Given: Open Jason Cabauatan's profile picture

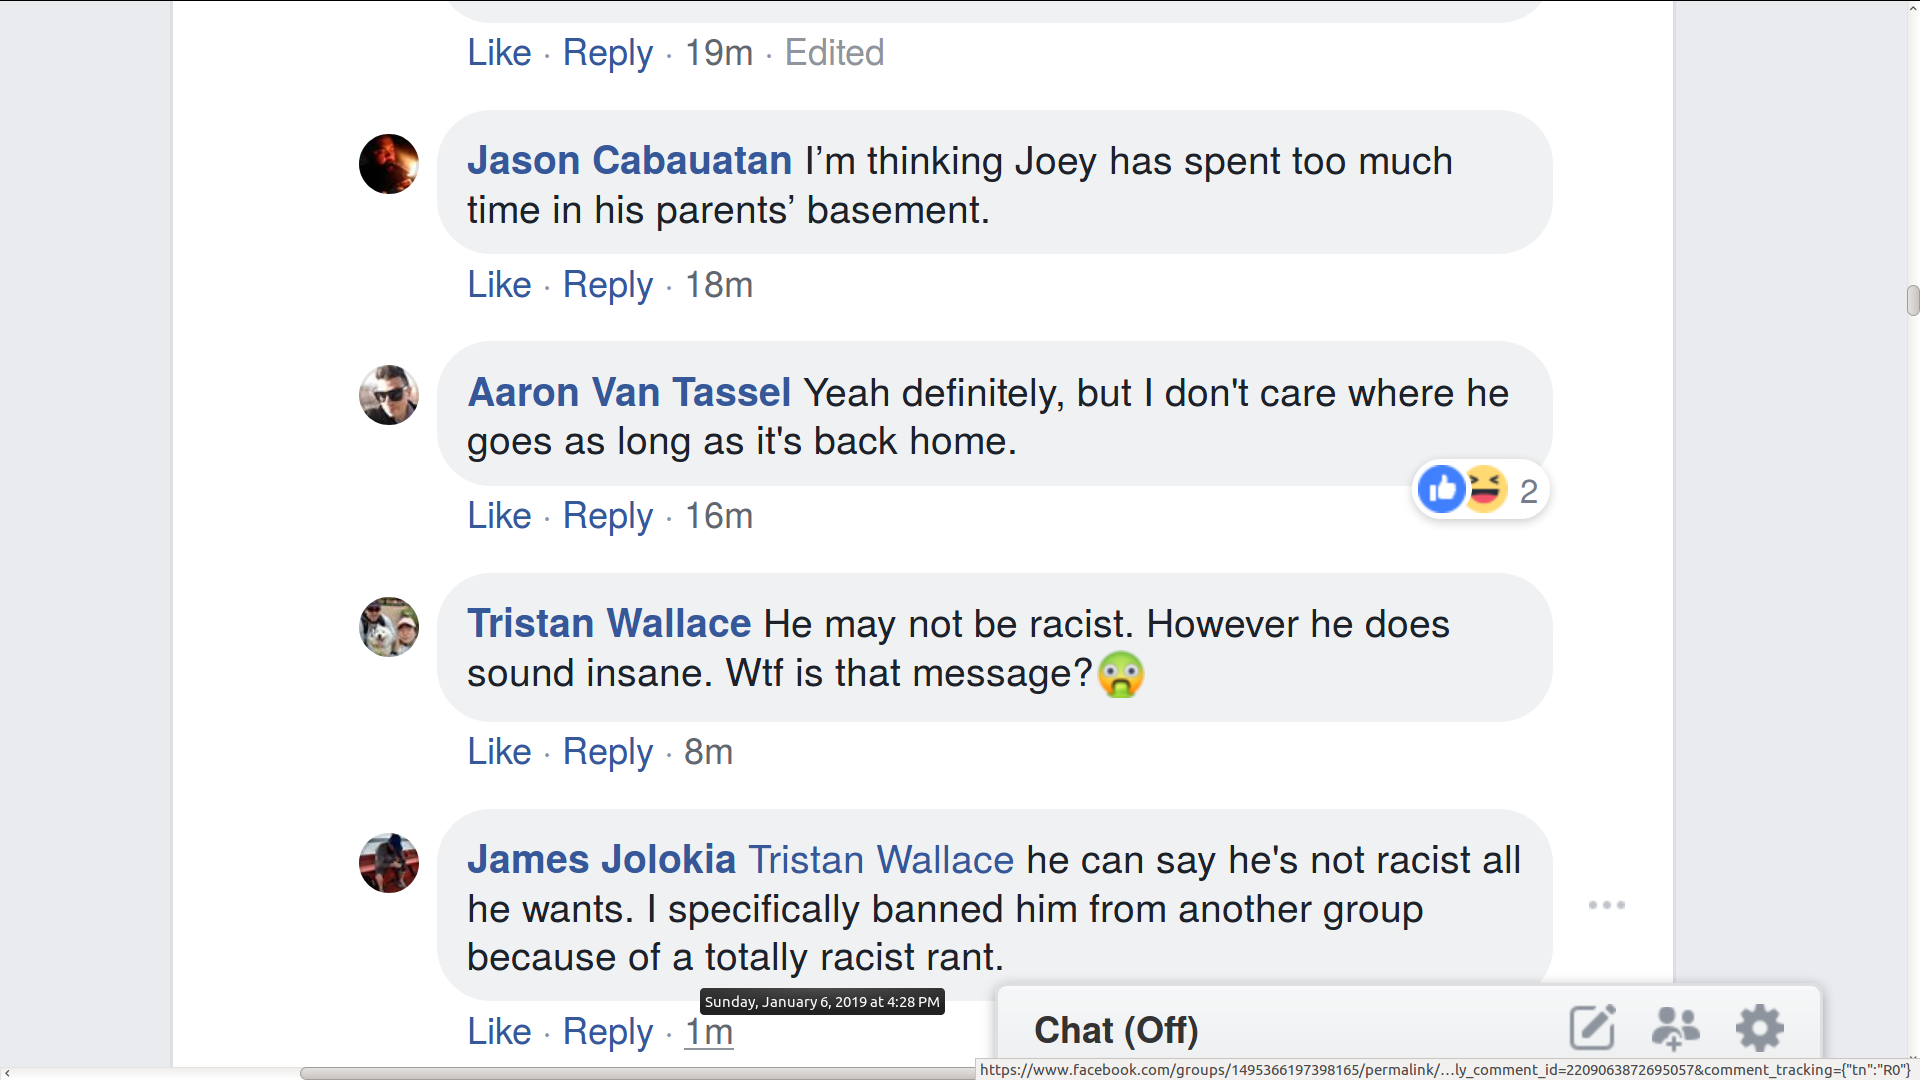Looking at the screenshot, I should (x=388, y=164).
